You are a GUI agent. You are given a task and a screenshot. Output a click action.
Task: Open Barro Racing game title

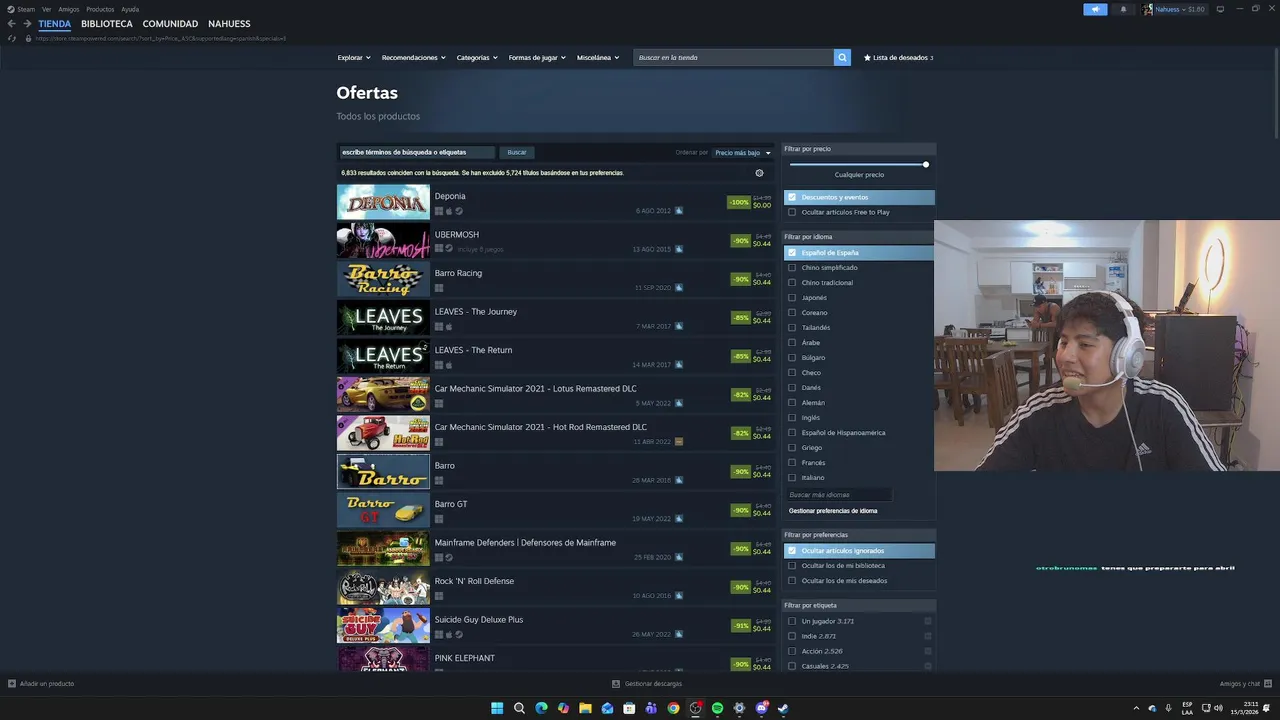click(x=458, y=273)
